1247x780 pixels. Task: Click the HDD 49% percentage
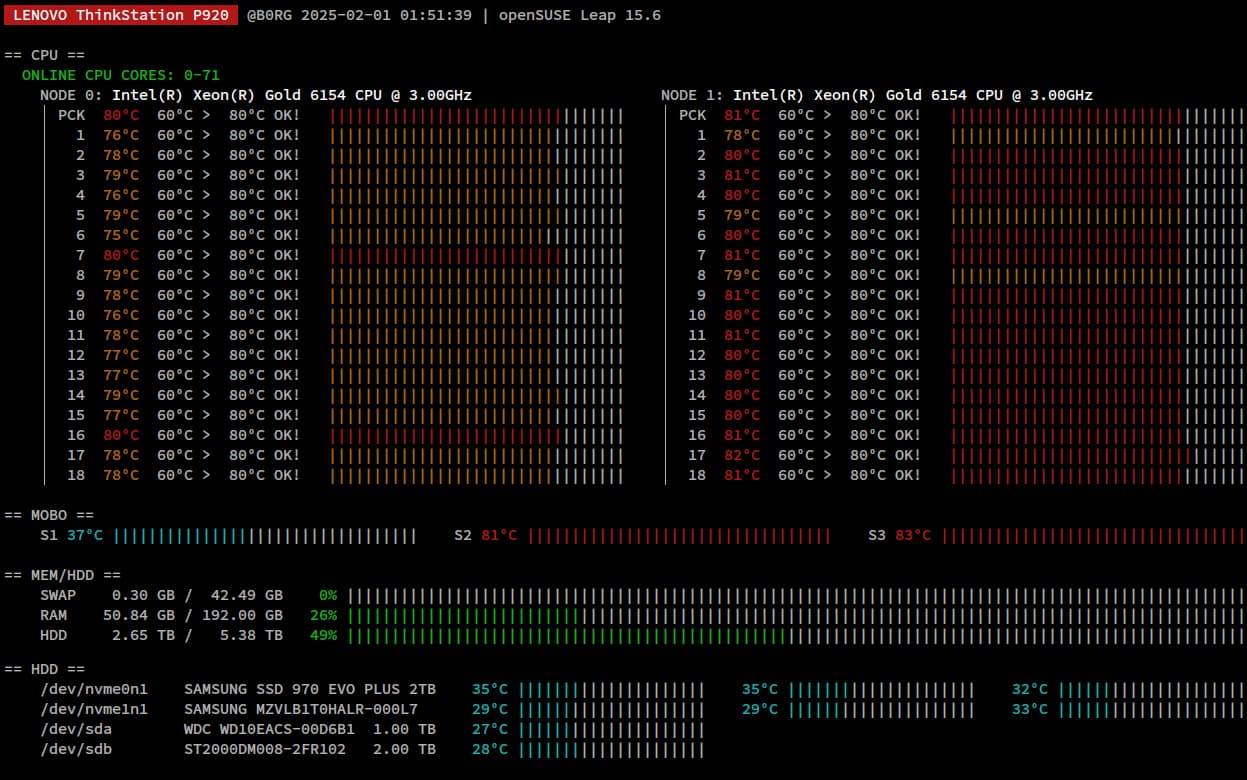point(323,635)
